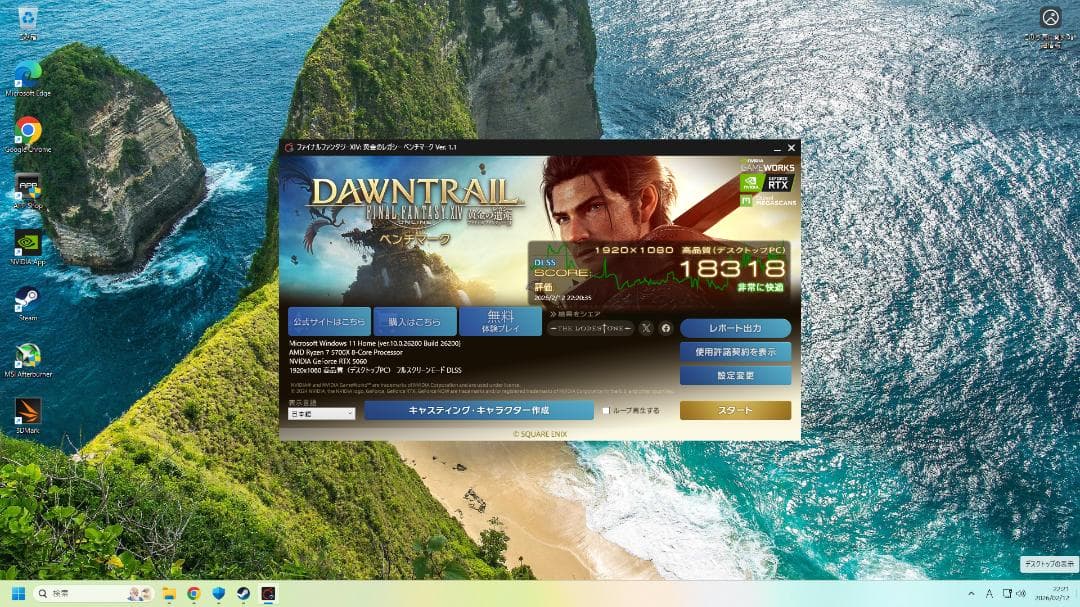The width and height of the screenshot is (1080, 607).
Task: Open the blue shield app on taskbar
Action: (219, 593)
